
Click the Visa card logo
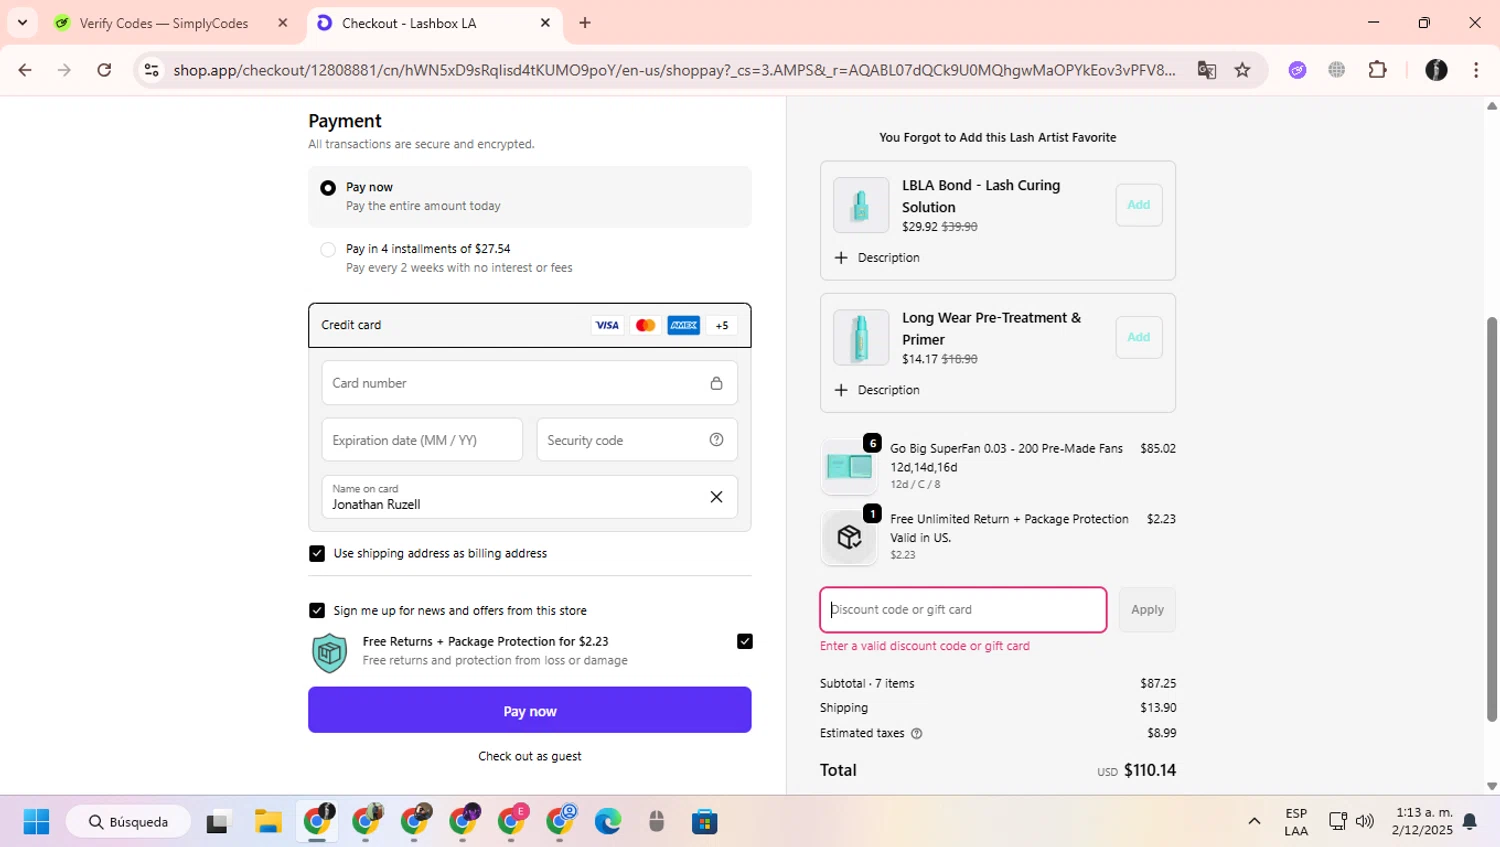click(607, 325)
